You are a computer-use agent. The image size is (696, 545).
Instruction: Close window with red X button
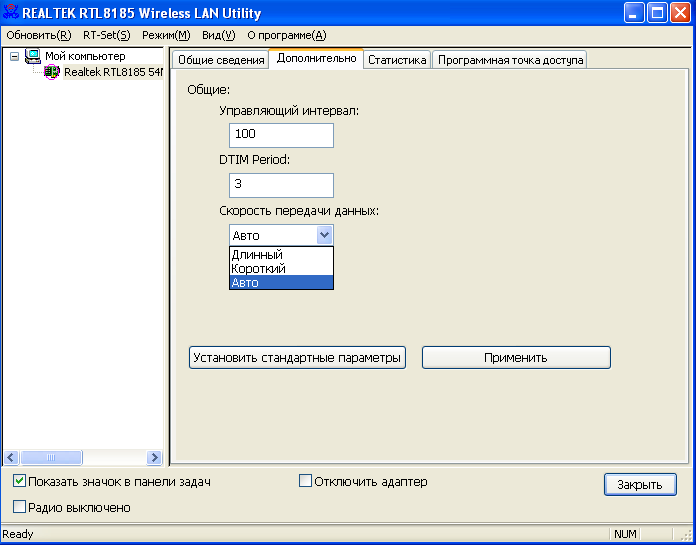click(x=680, y=12)
